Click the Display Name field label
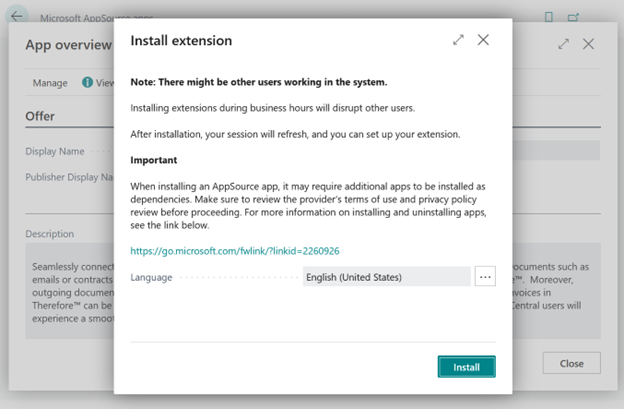The image size is (624, 409). pos(55,152)
